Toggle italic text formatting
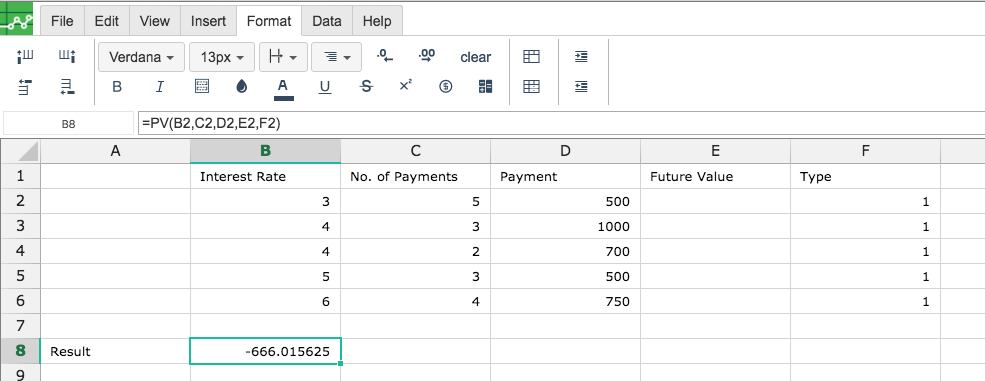 pos(160,87)
